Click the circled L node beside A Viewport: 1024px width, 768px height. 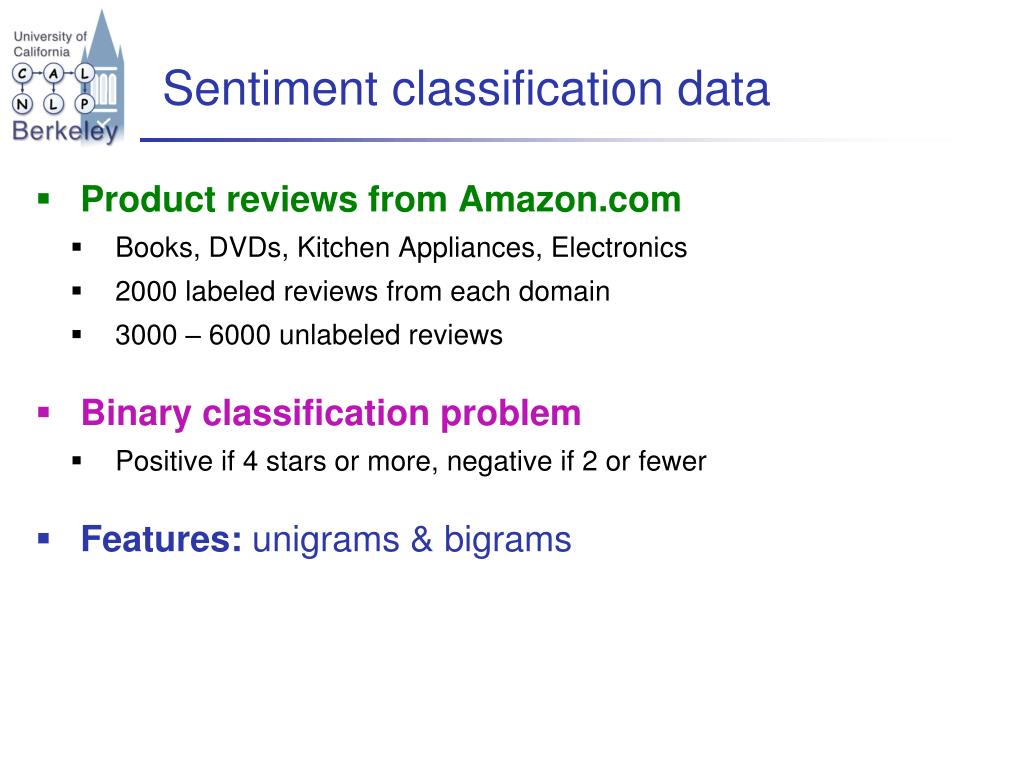pos(84,73)
